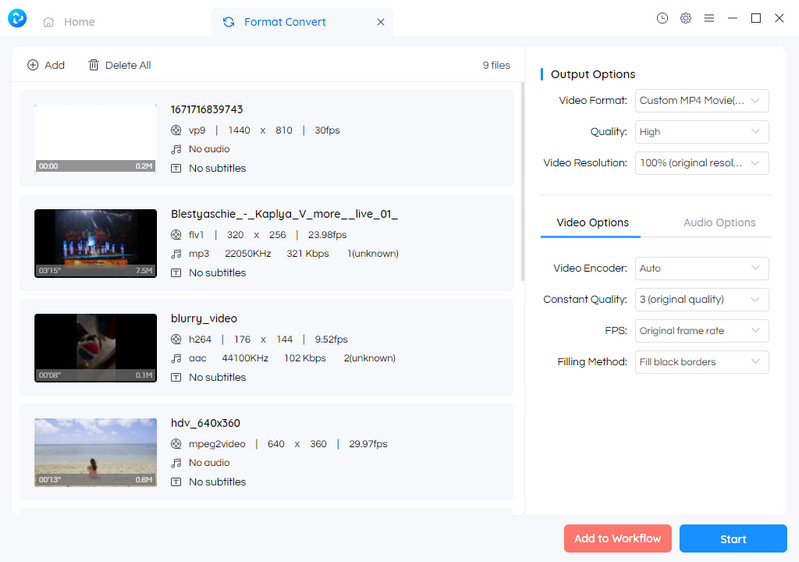Click subtitle icon in hdv_640x360 row

(176, 482)
